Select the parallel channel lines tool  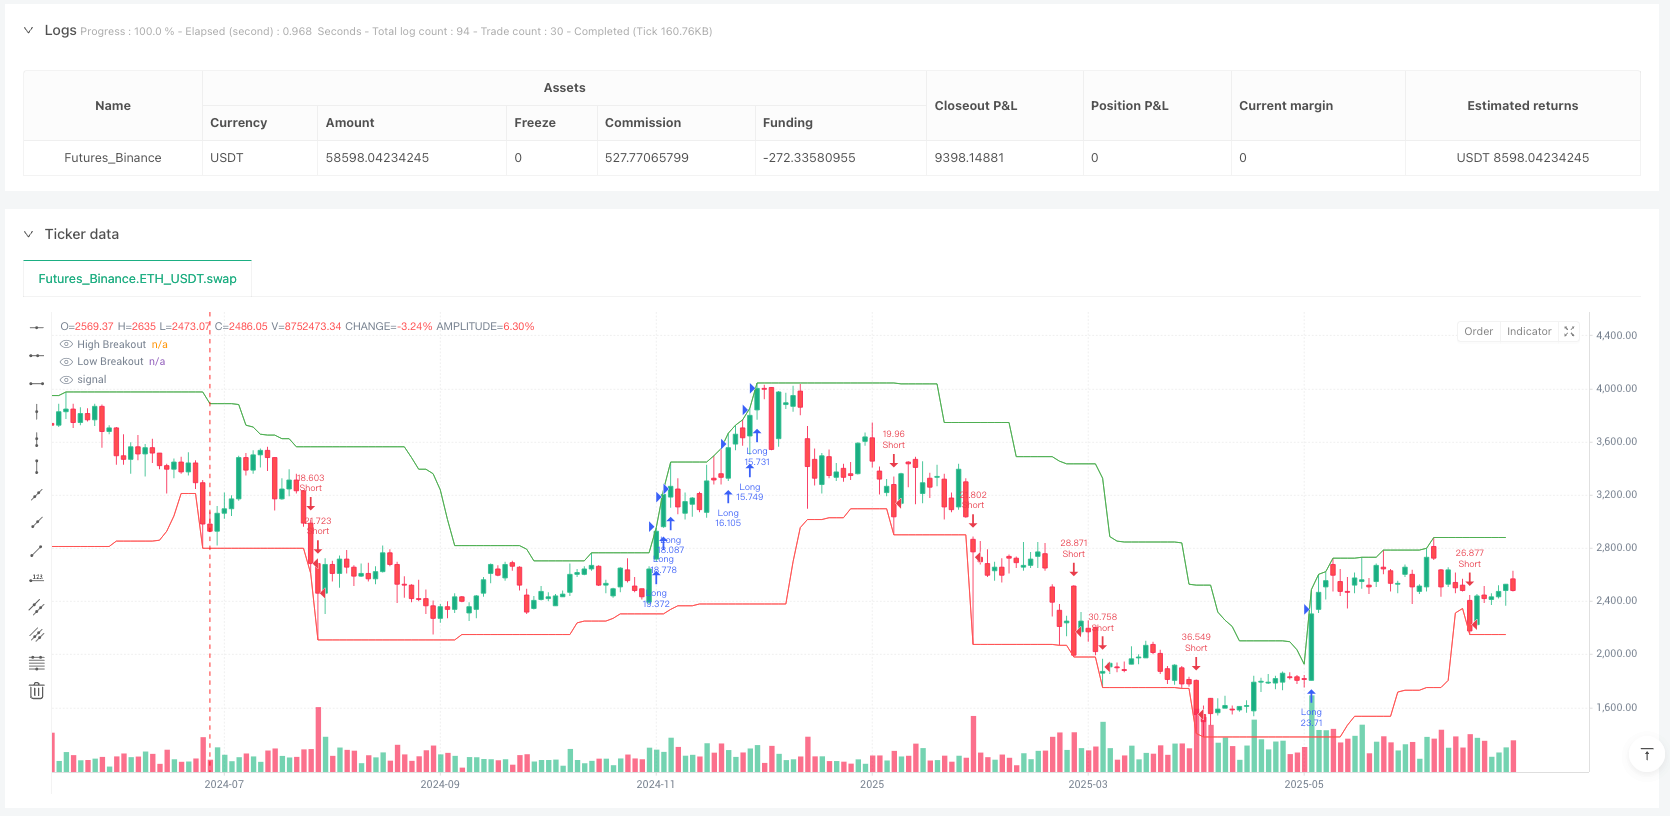point(37,607)
